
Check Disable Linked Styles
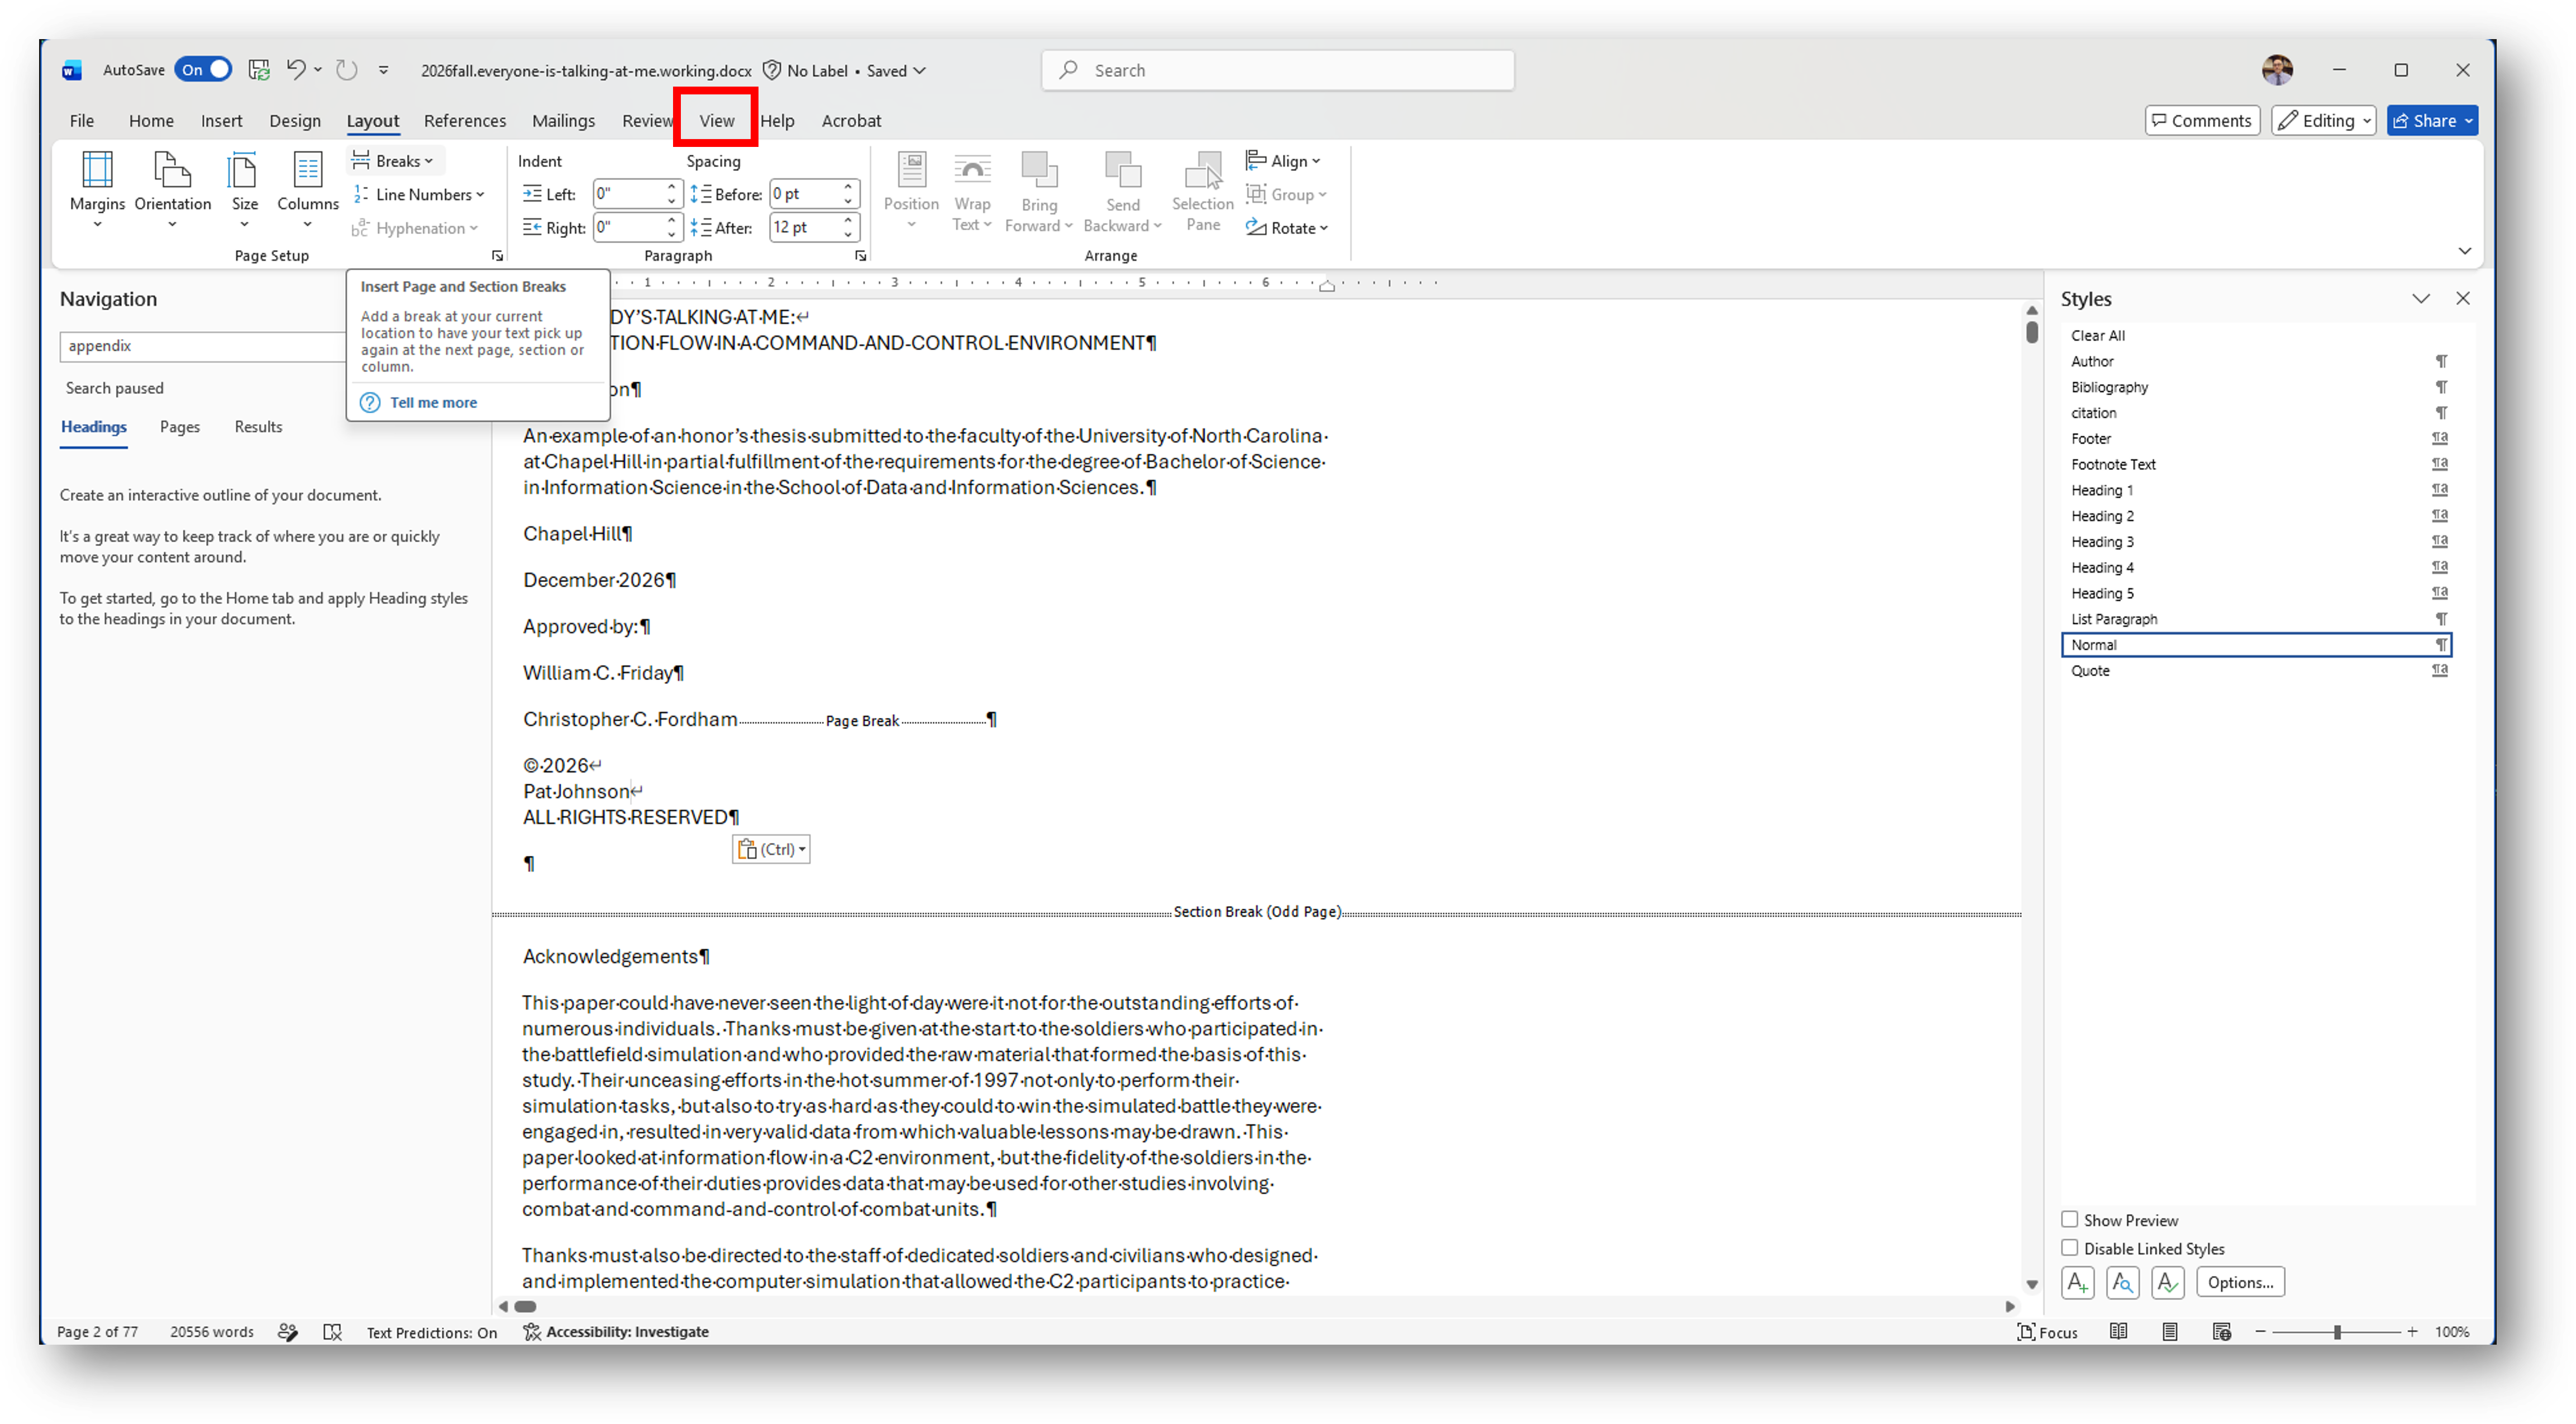click(x=2070, y=1248)
